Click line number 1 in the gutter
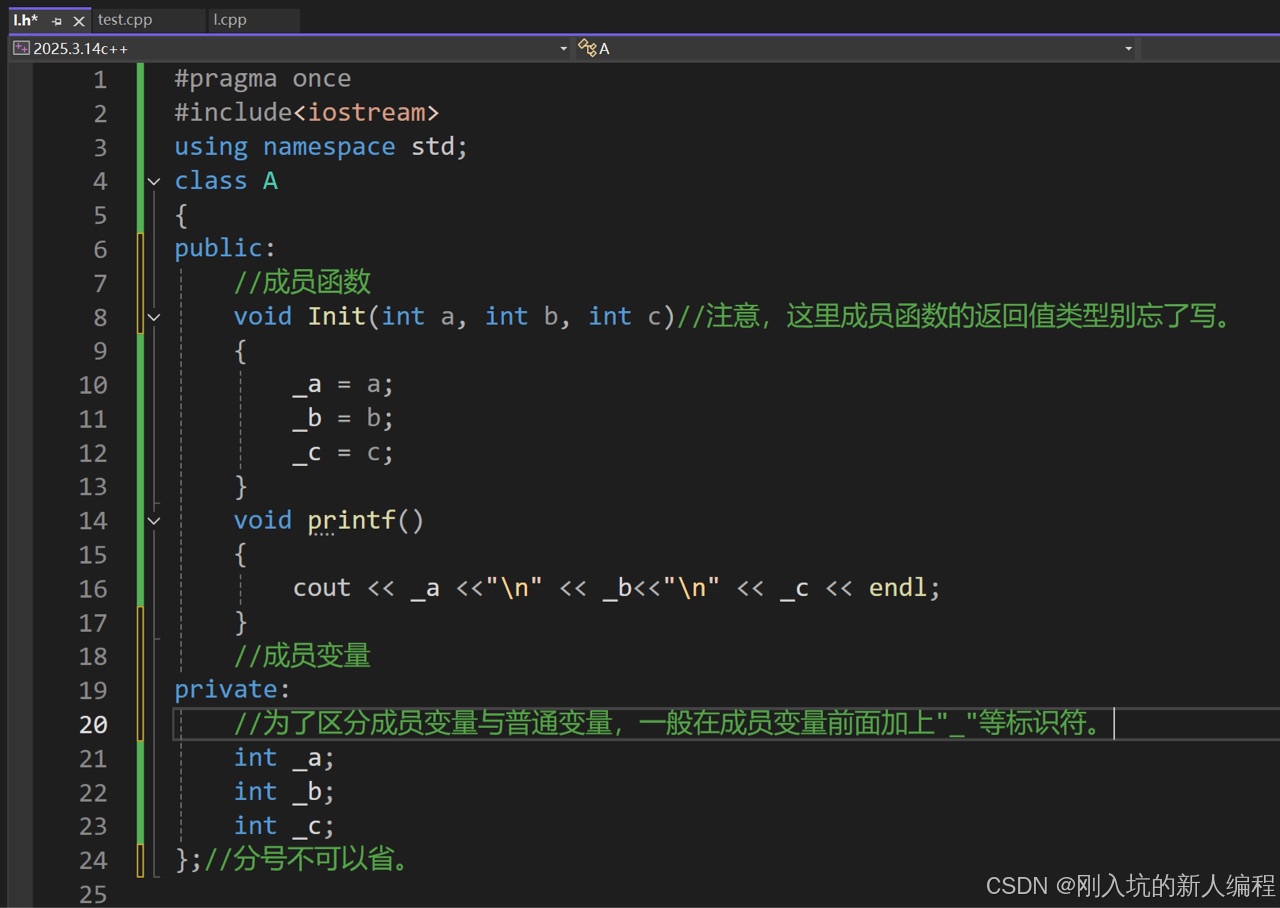The height and width of the screenshot is (908, 1280). pos(99,80)
